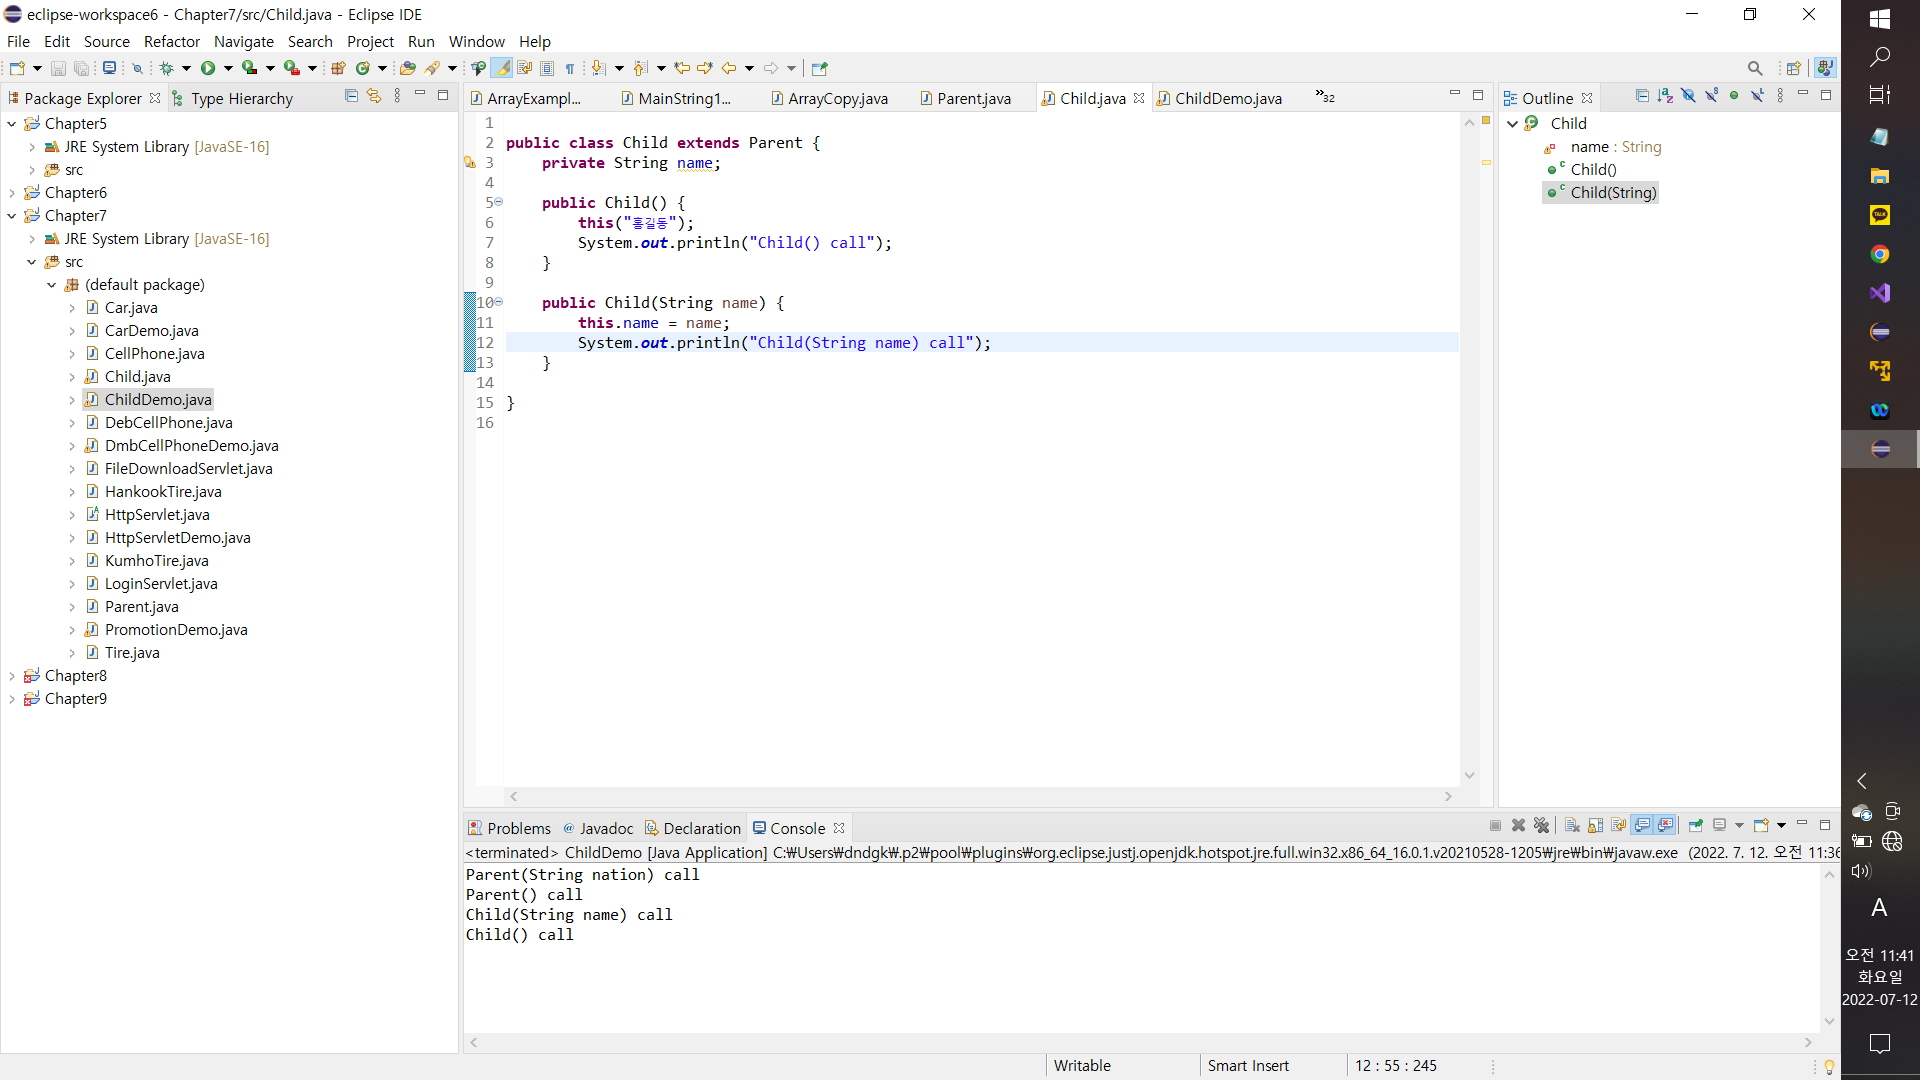Expand the Chapter8 project
This screenshot has height=1080, width=1920.
point(12,676)
